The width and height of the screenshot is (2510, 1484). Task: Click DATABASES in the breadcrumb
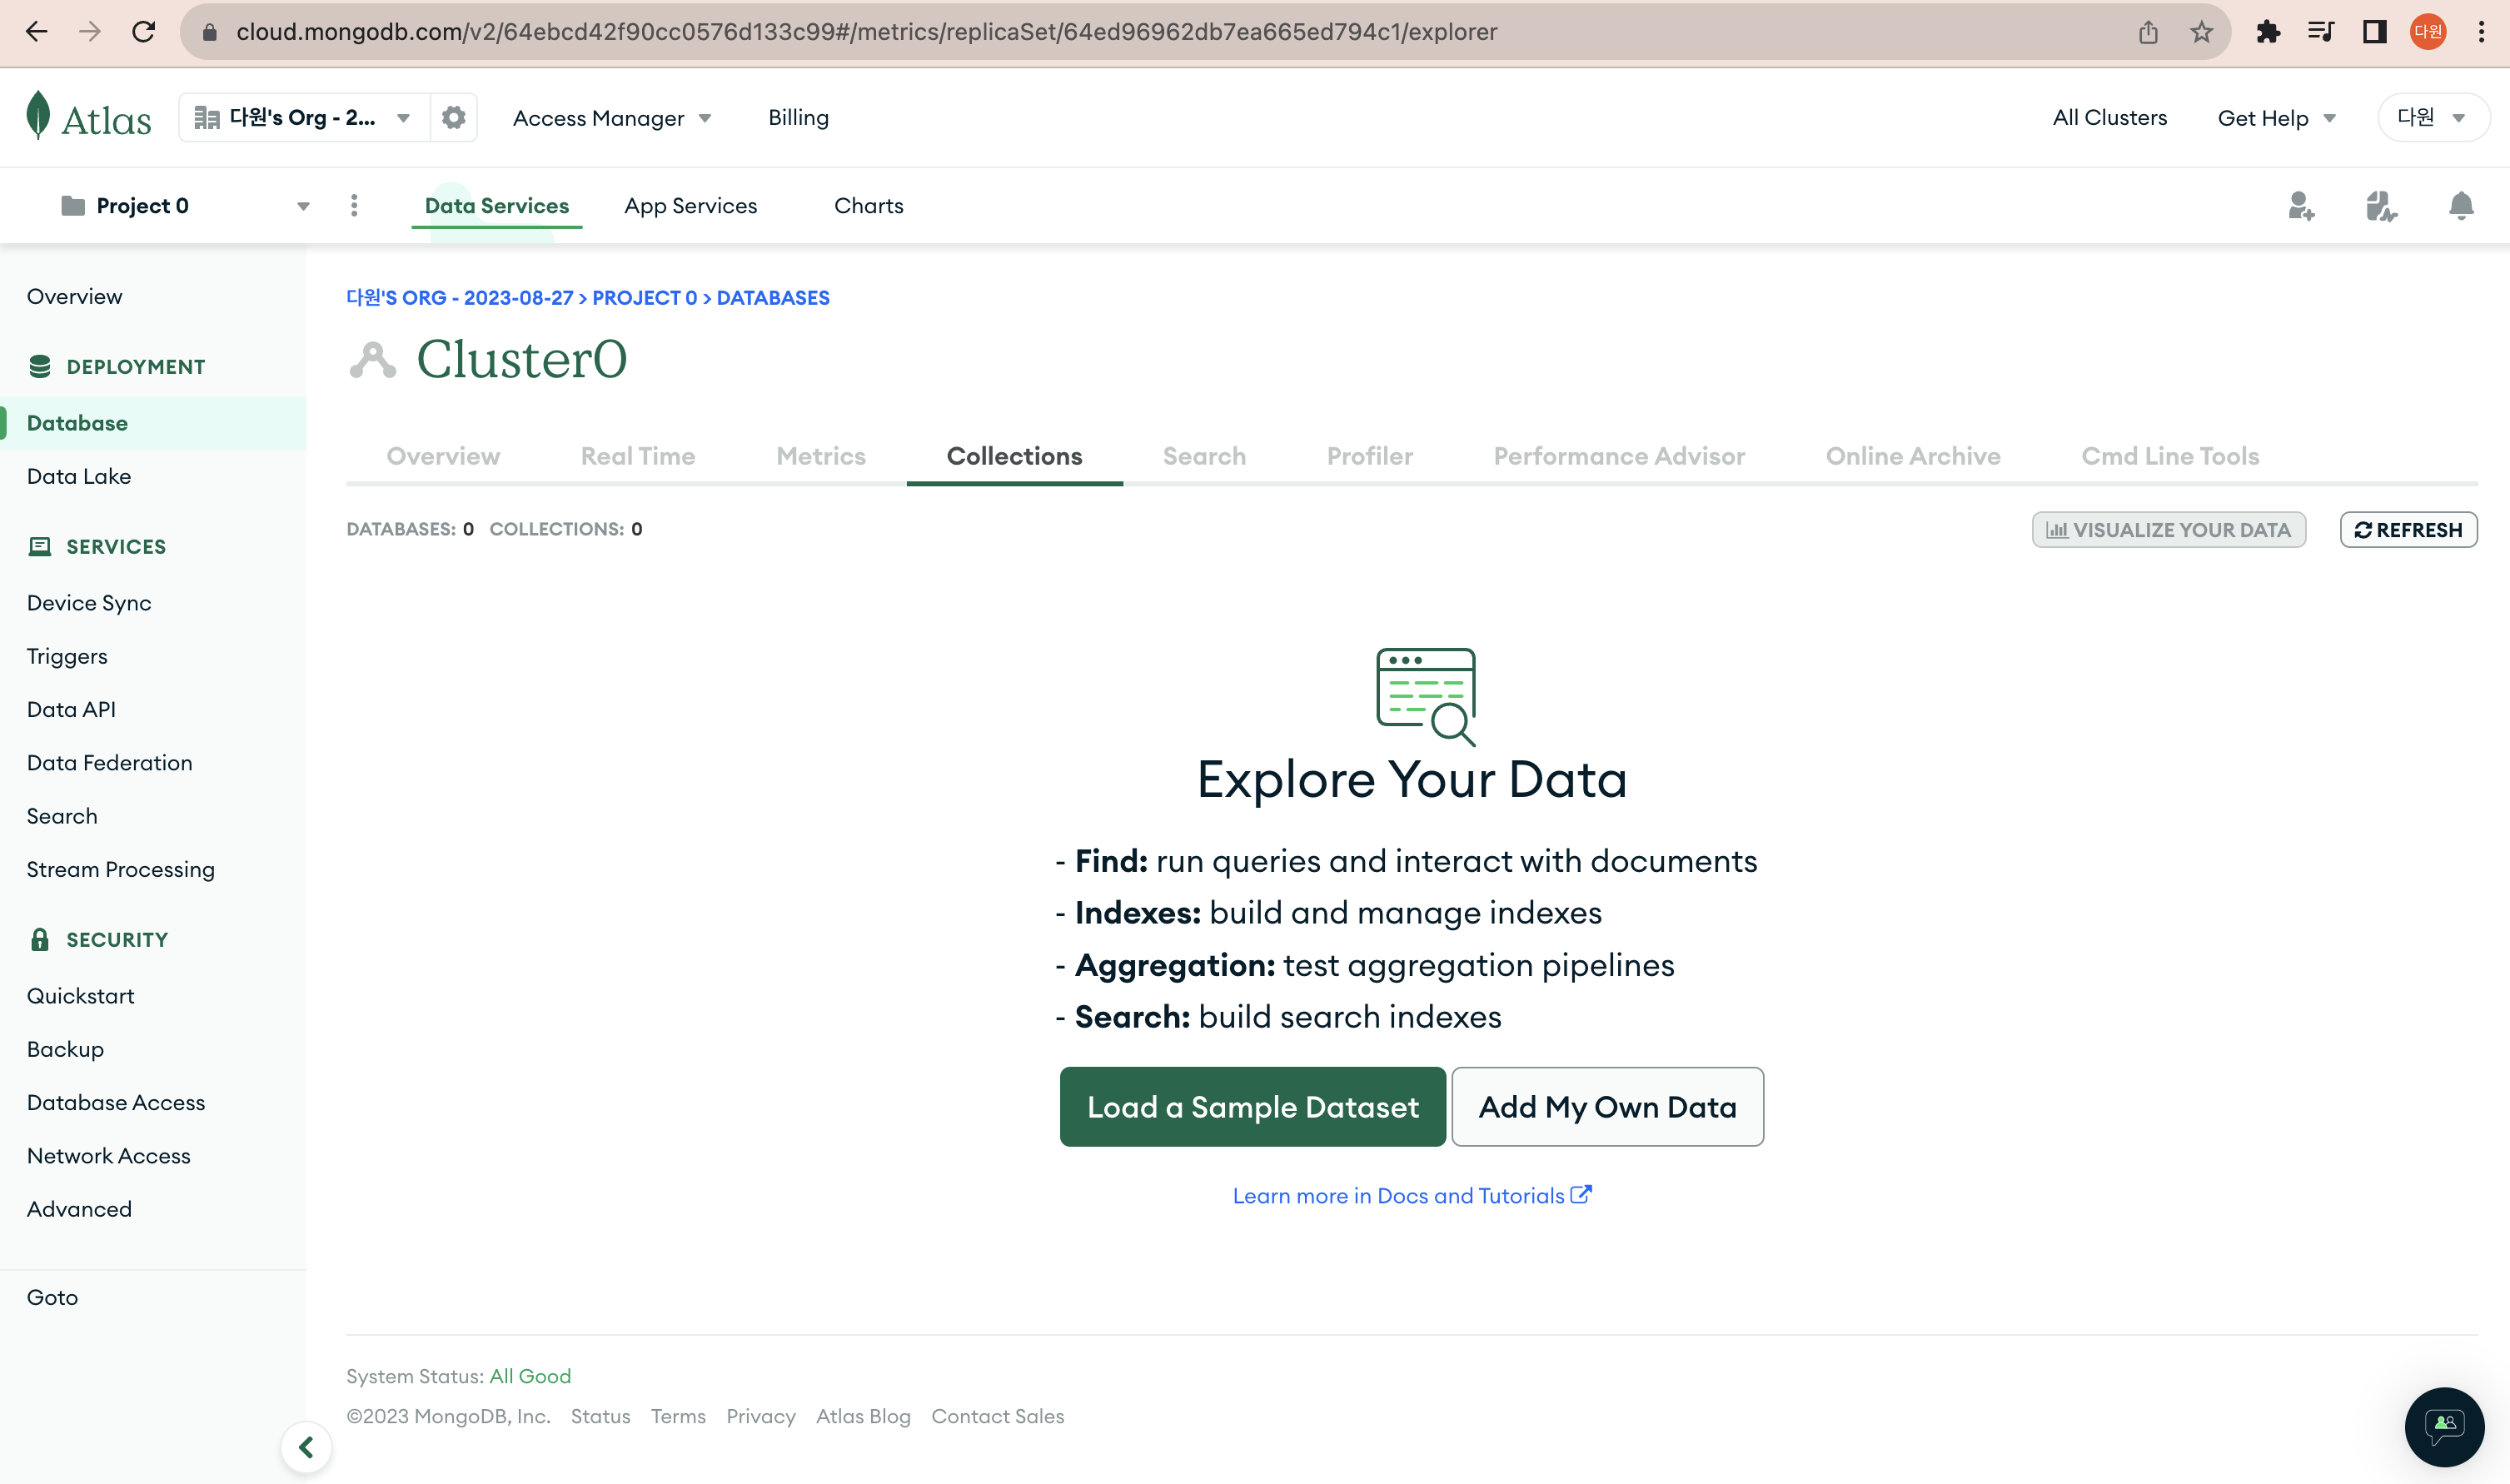(773, 298)
